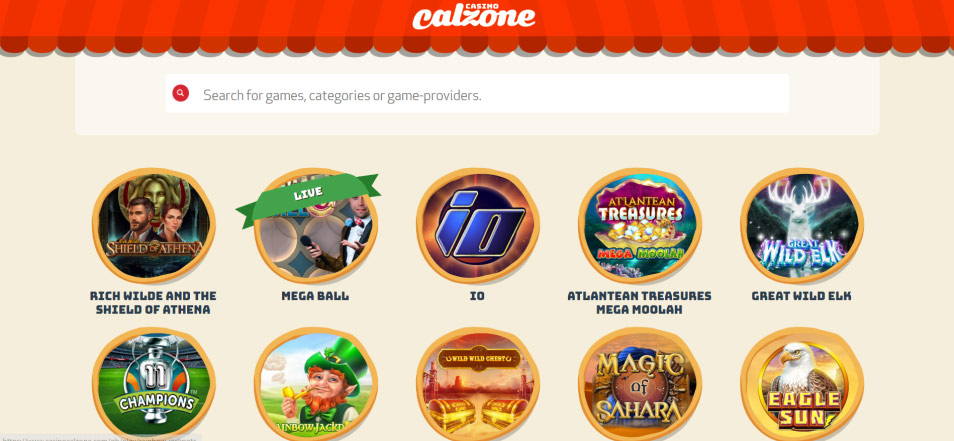Viewport: 954px width, 441px height.
Task: Launch the 11 Champions football game icon
Action: tap(153, 384)
